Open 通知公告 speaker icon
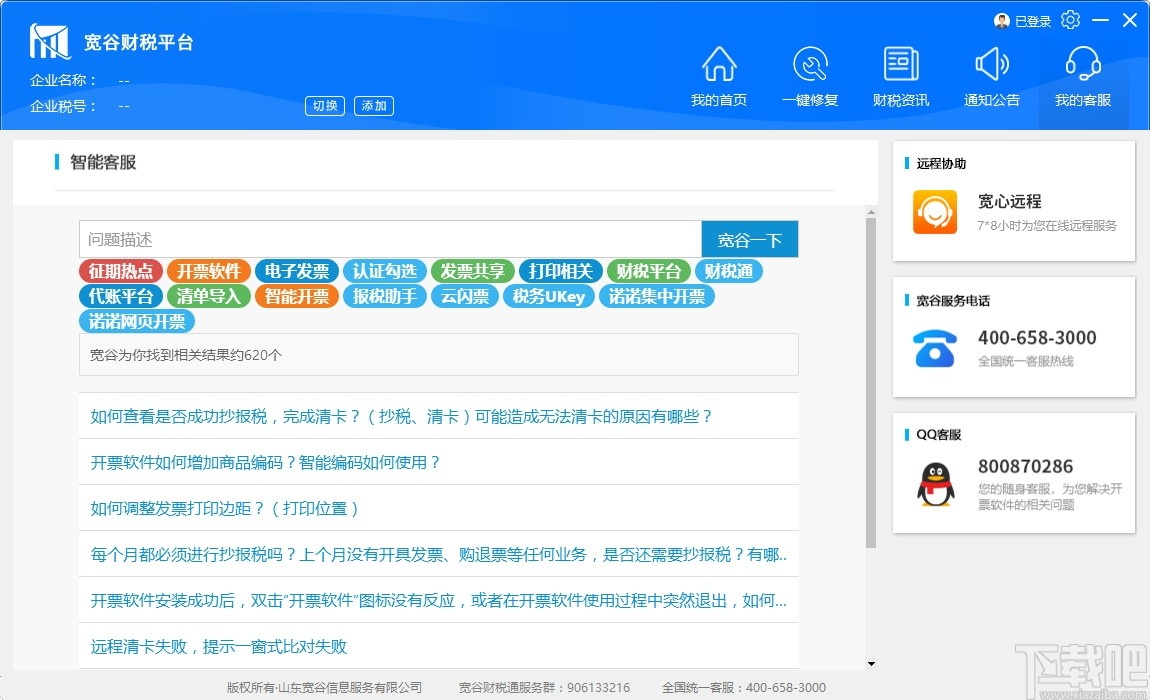Image resolution: width=1150 pixels, height=700 pixels. pos(992,64)
